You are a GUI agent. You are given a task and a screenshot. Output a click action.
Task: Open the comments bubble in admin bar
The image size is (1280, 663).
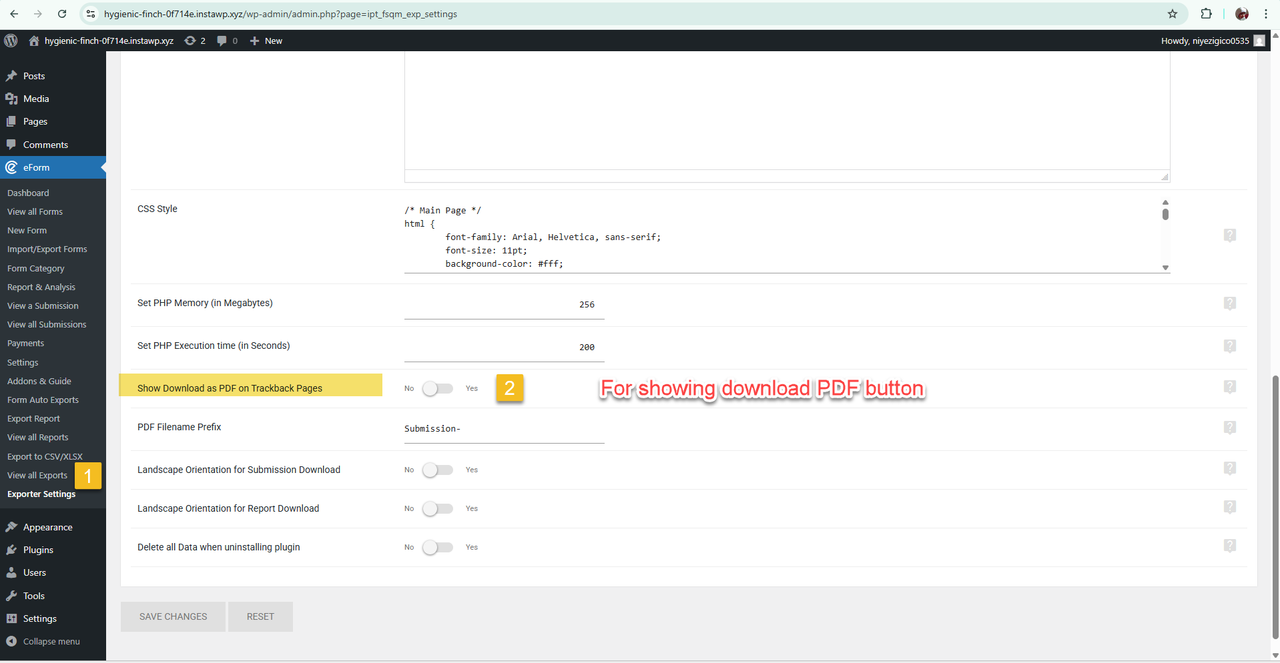(227, 40)
